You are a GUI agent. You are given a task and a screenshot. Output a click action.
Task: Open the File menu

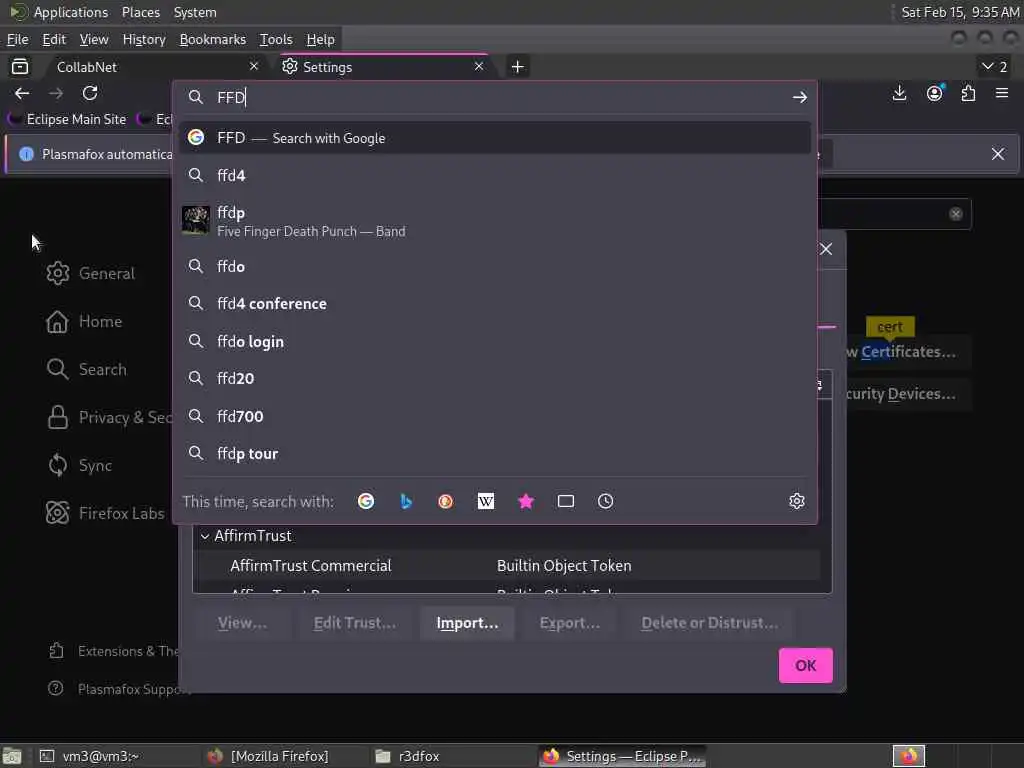pos(18,40)
